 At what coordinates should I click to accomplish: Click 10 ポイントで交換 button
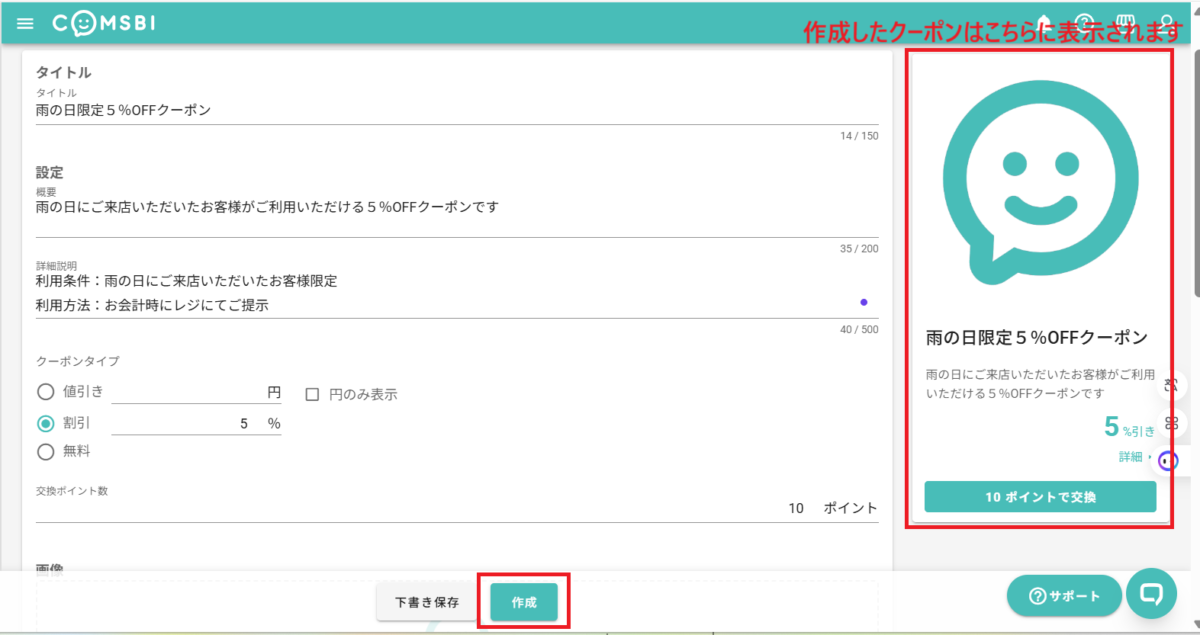pos(1040,497)
